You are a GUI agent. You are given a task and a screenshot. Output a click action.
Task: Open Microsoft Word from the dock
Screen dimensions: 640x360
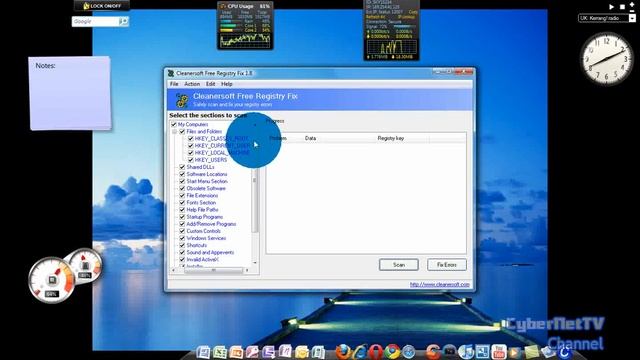click(x=203, y=352)
